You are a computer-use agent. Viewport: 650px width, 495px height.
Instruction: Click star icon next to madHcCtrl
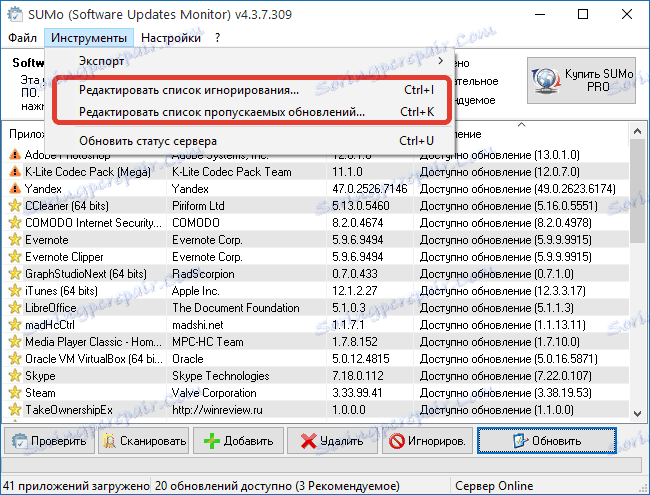[15, 325]
